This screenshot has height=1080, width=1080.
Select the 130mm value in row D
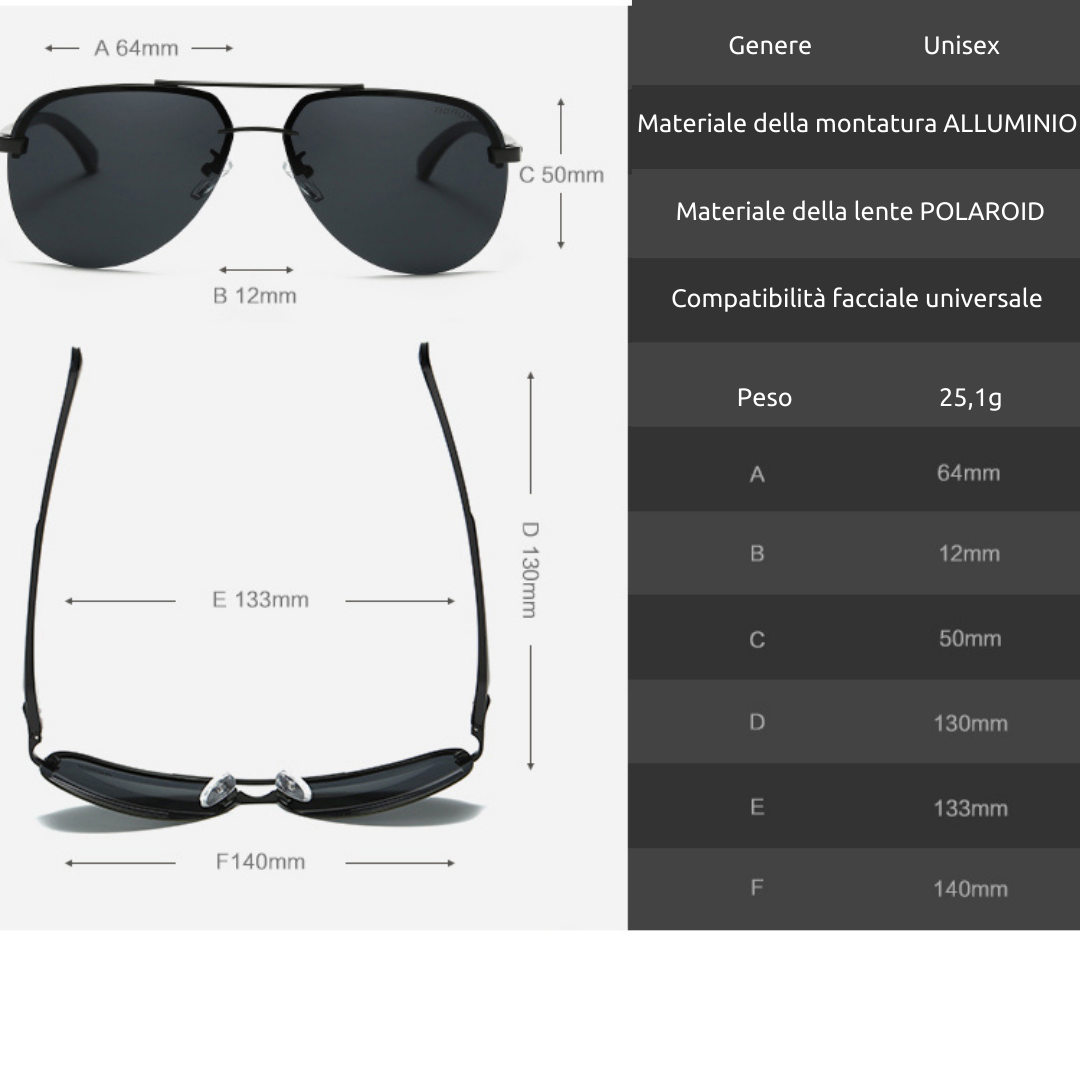coord(970,723)
